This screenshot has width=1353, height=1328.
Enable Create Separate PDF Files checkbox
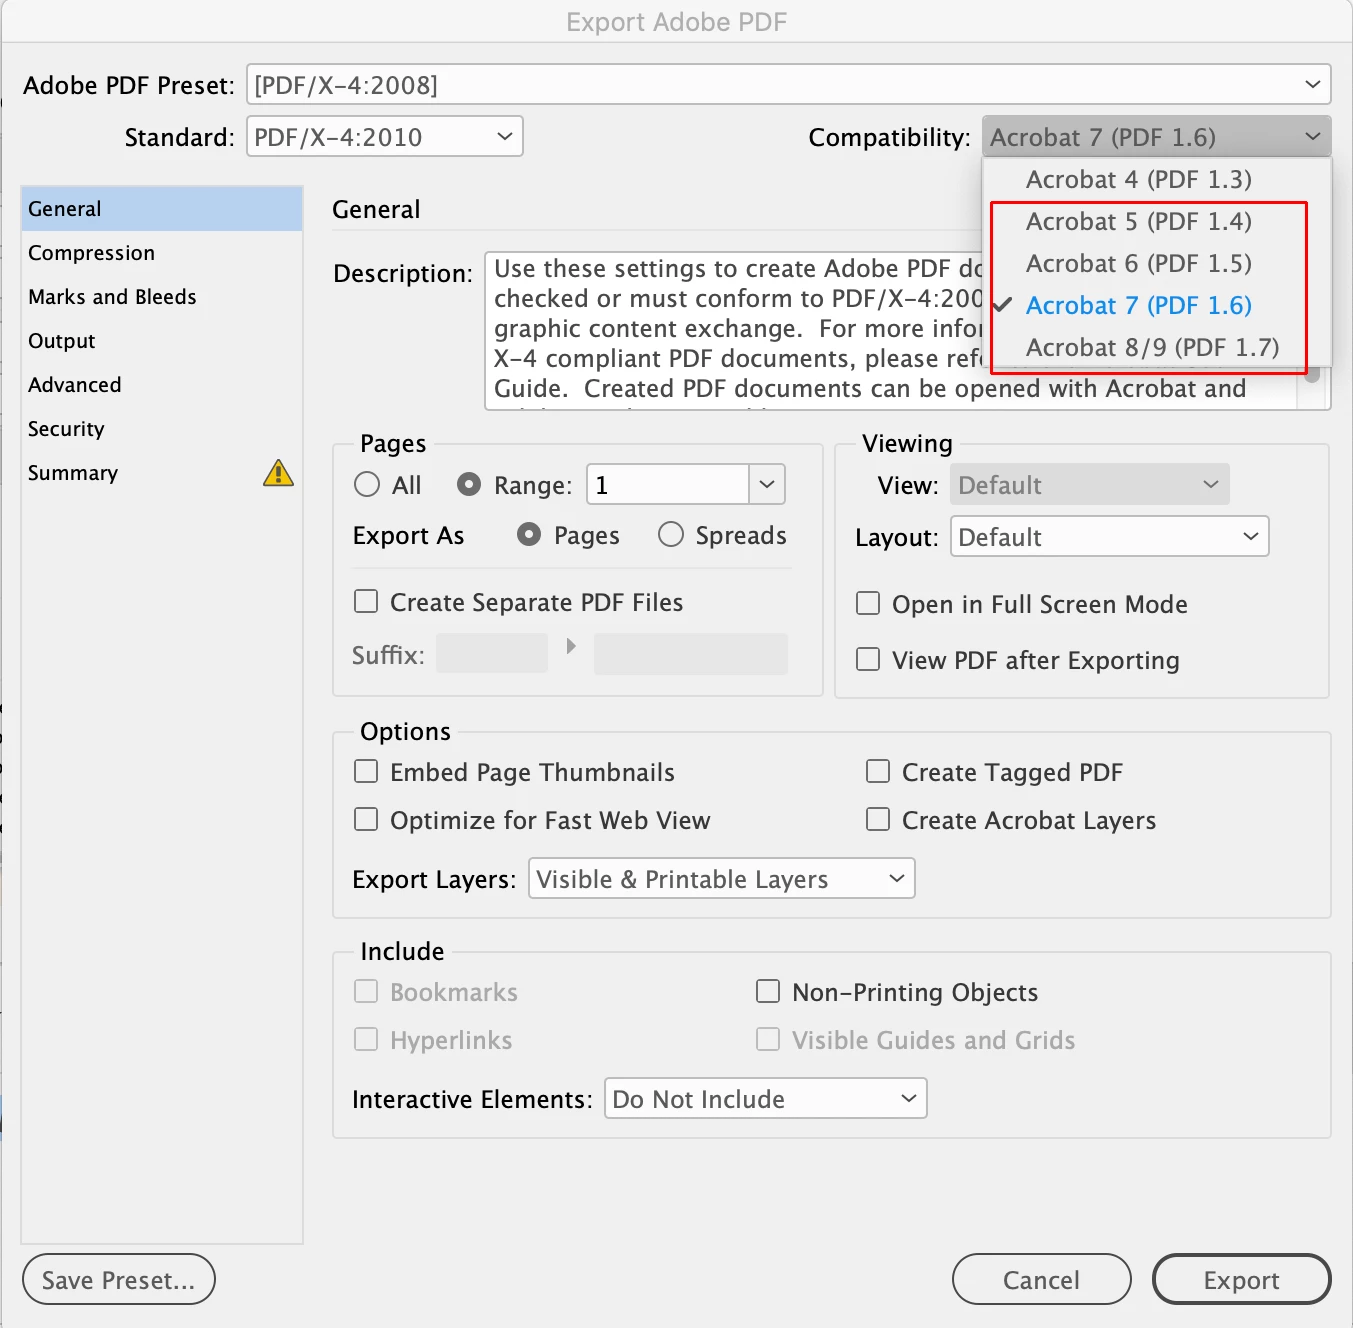pos(366,601)
